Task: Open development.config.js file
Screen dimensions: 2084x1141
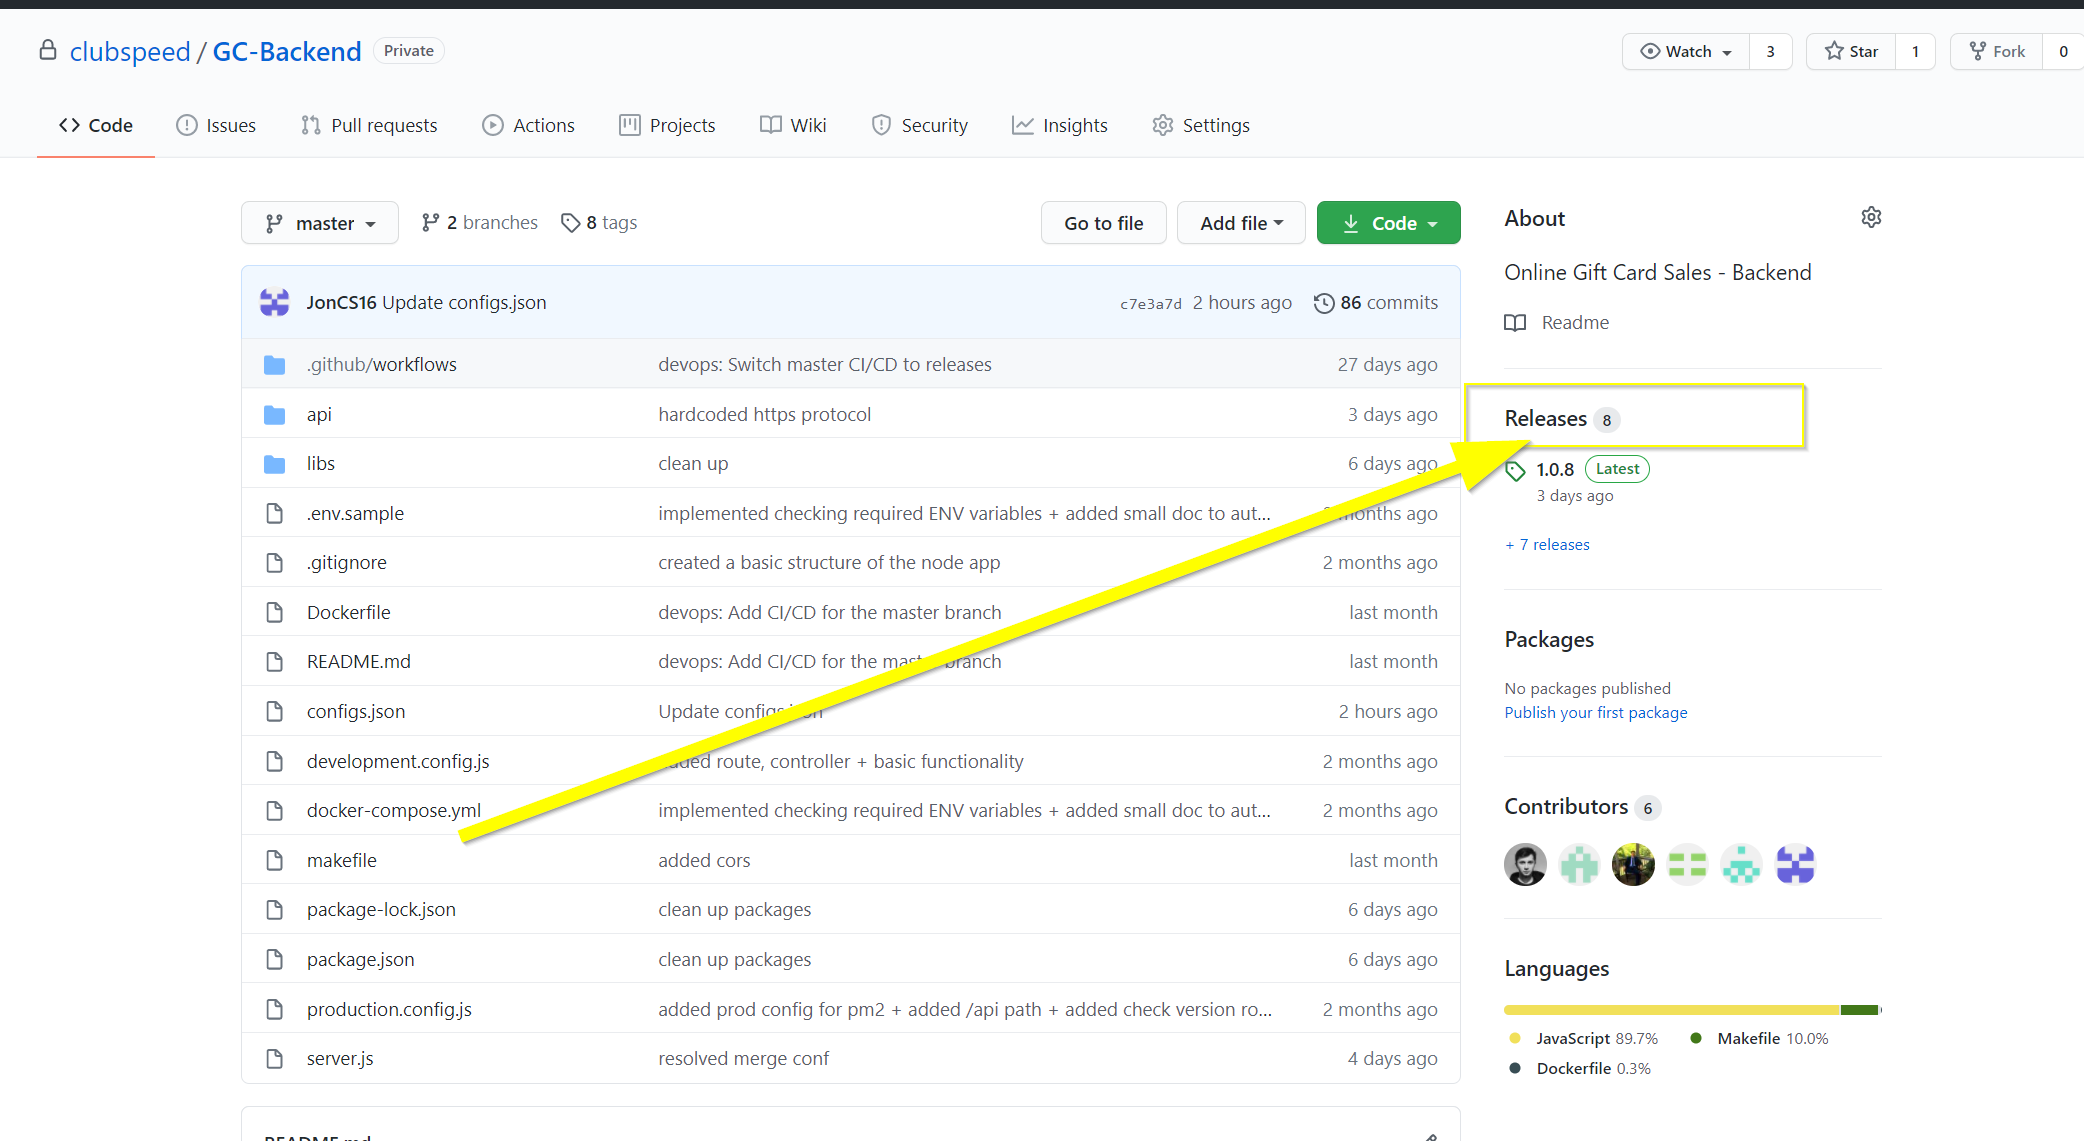Action: pos(398,762)
